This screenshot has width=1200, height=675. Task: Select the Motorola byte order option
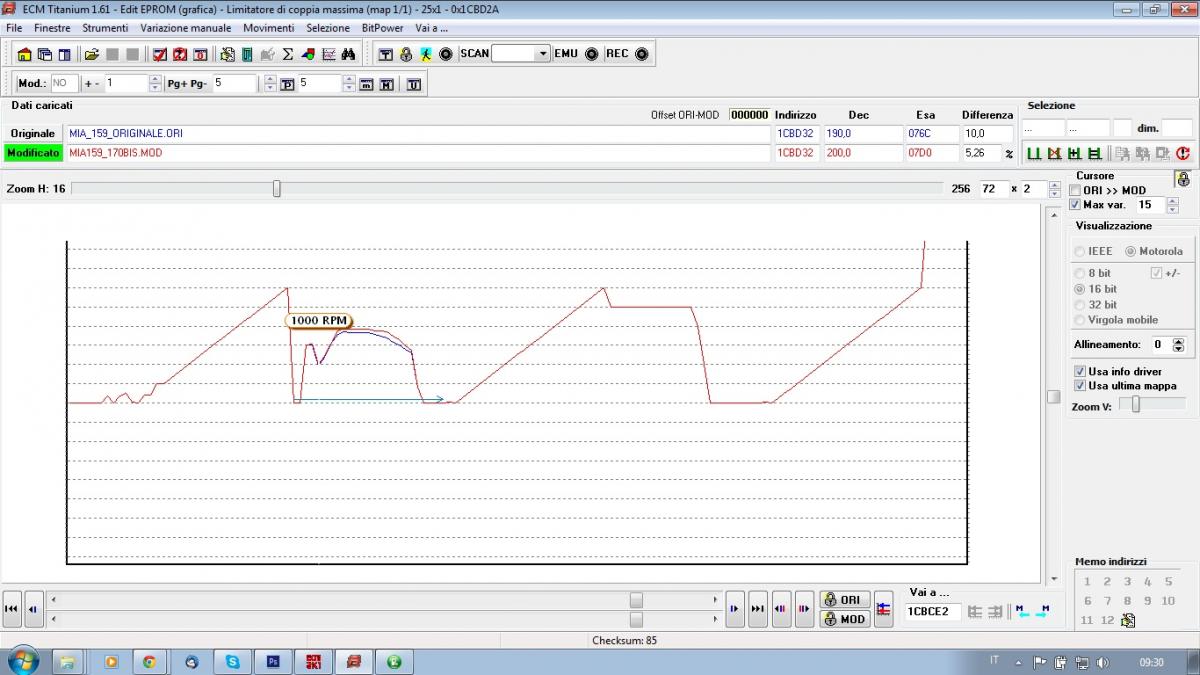1131,251
